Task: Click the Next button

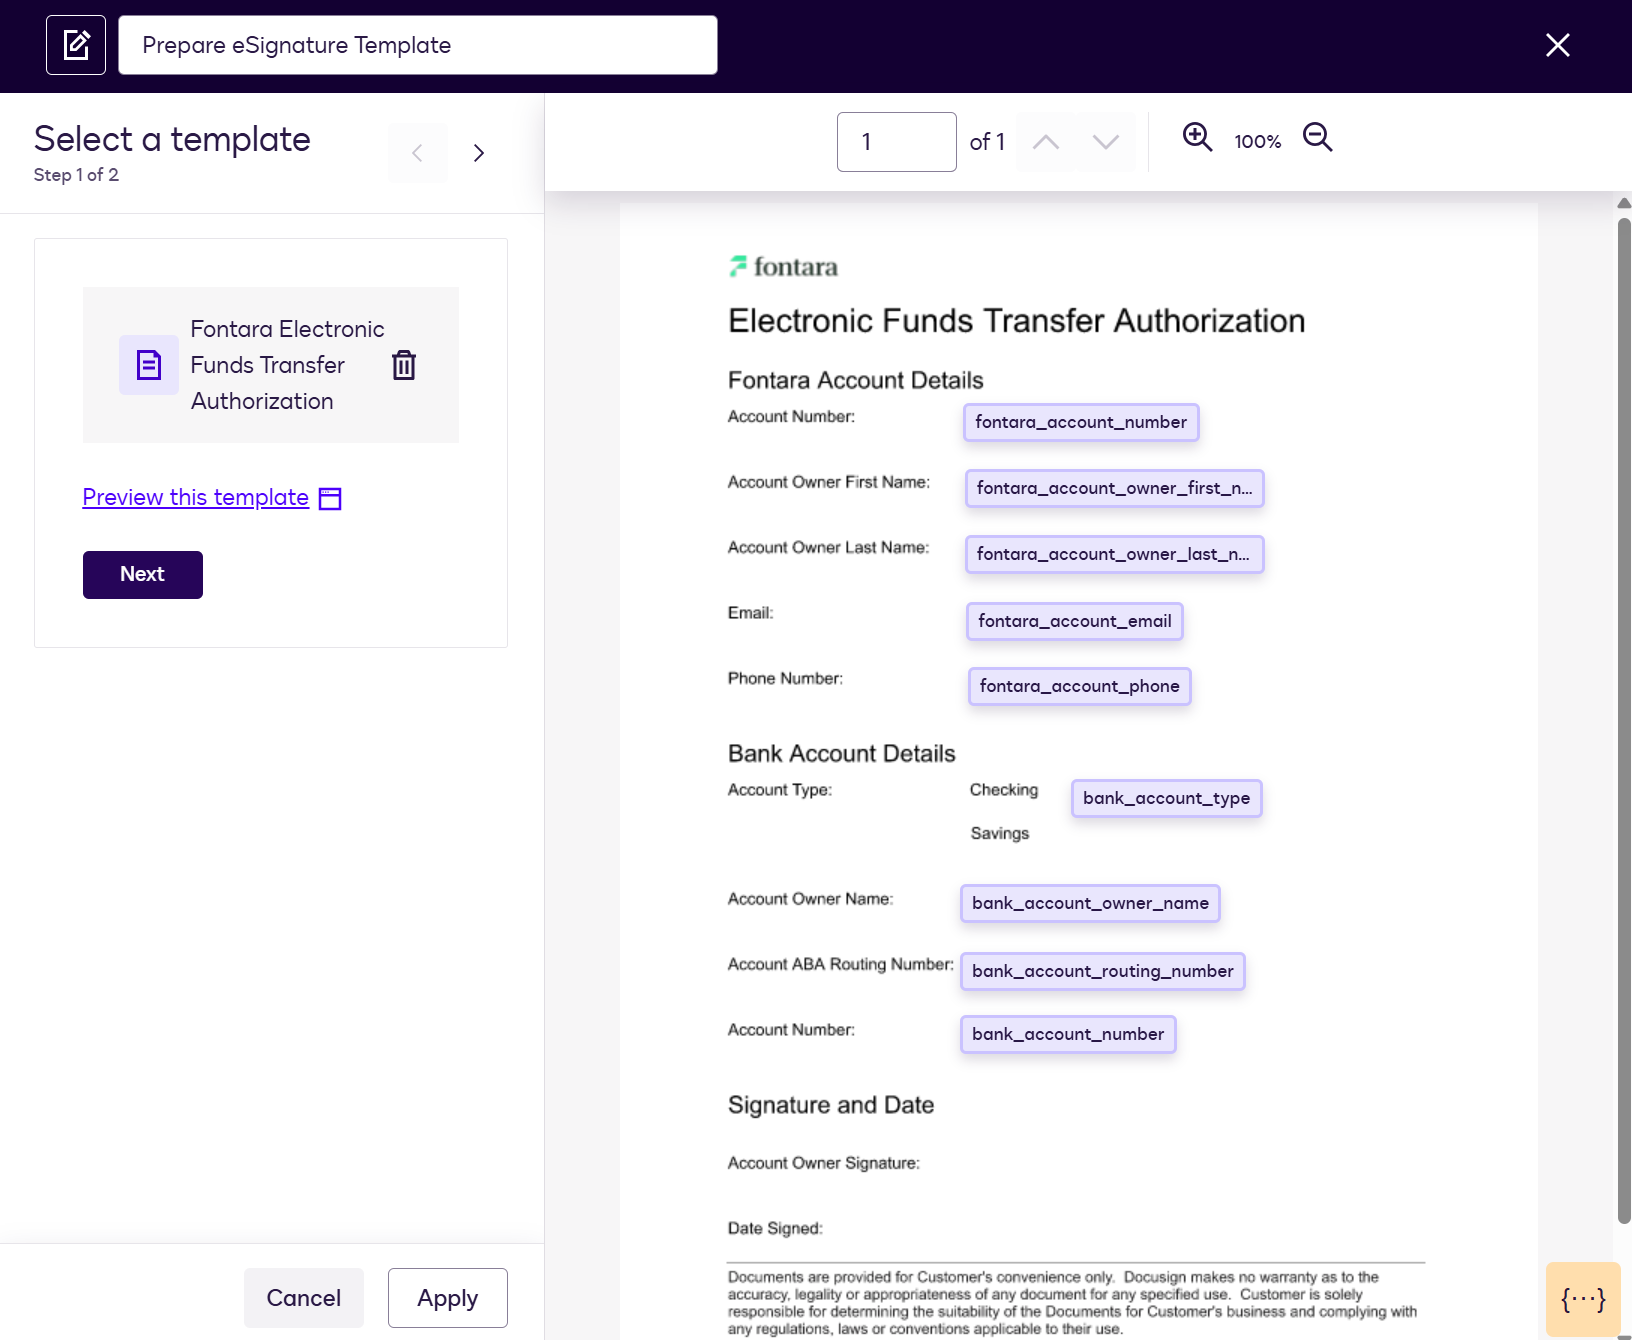Action: (143, 575)
